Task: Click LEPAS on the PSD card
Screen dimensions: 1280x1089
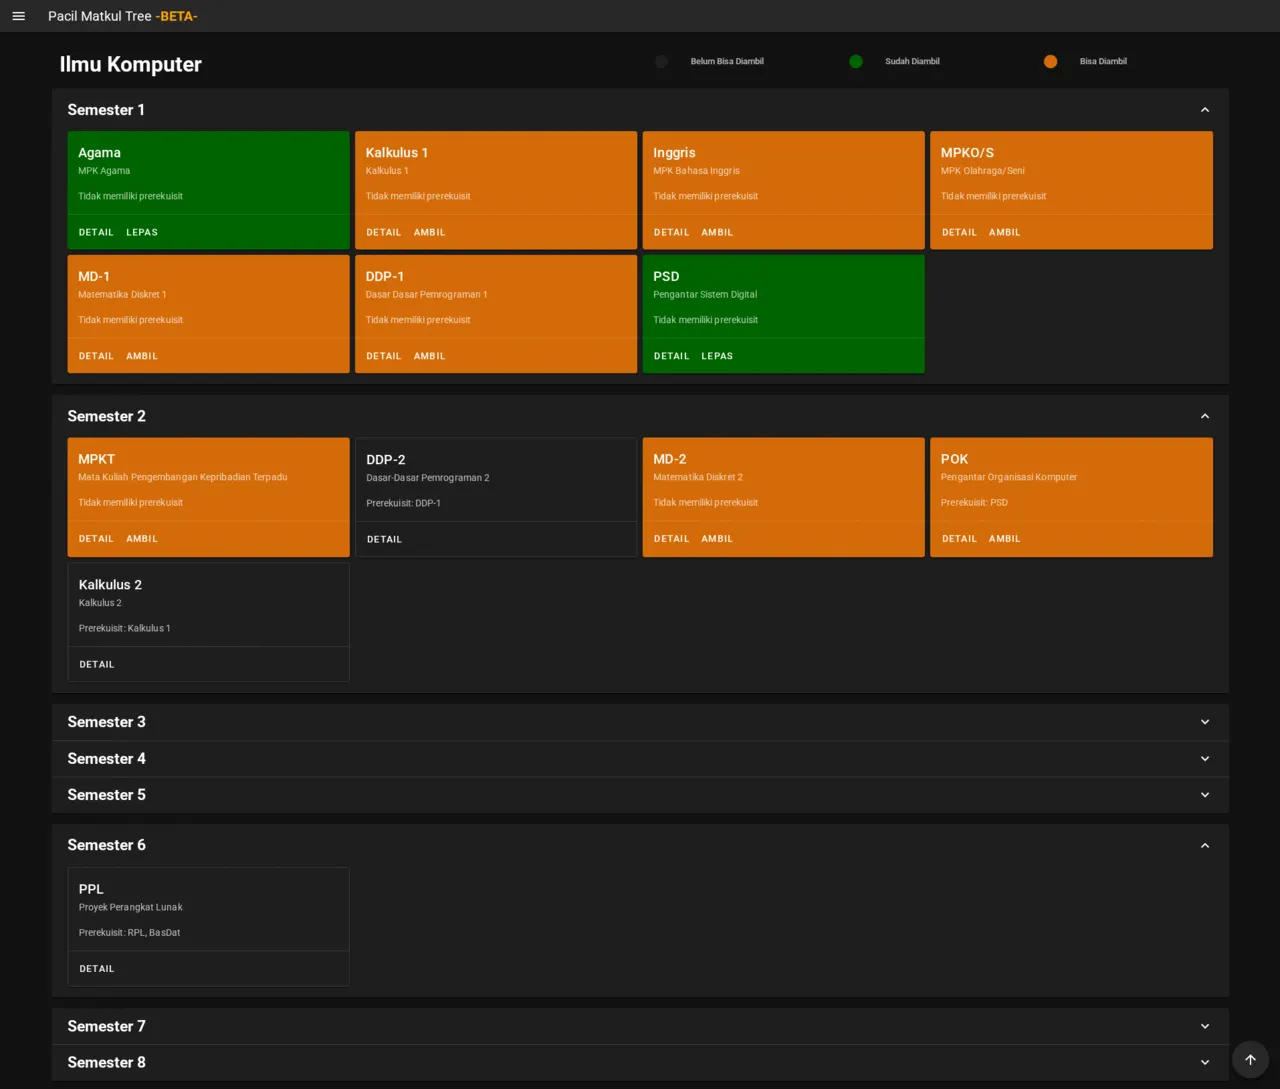Action: [x=717, y=356]
